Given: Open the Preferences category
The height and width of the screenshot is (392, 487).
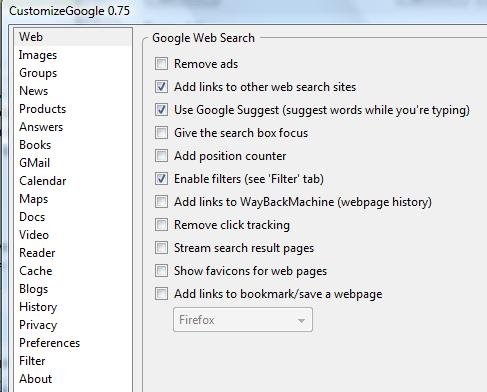Looking at the screenshot, I should tap(73, 343).
